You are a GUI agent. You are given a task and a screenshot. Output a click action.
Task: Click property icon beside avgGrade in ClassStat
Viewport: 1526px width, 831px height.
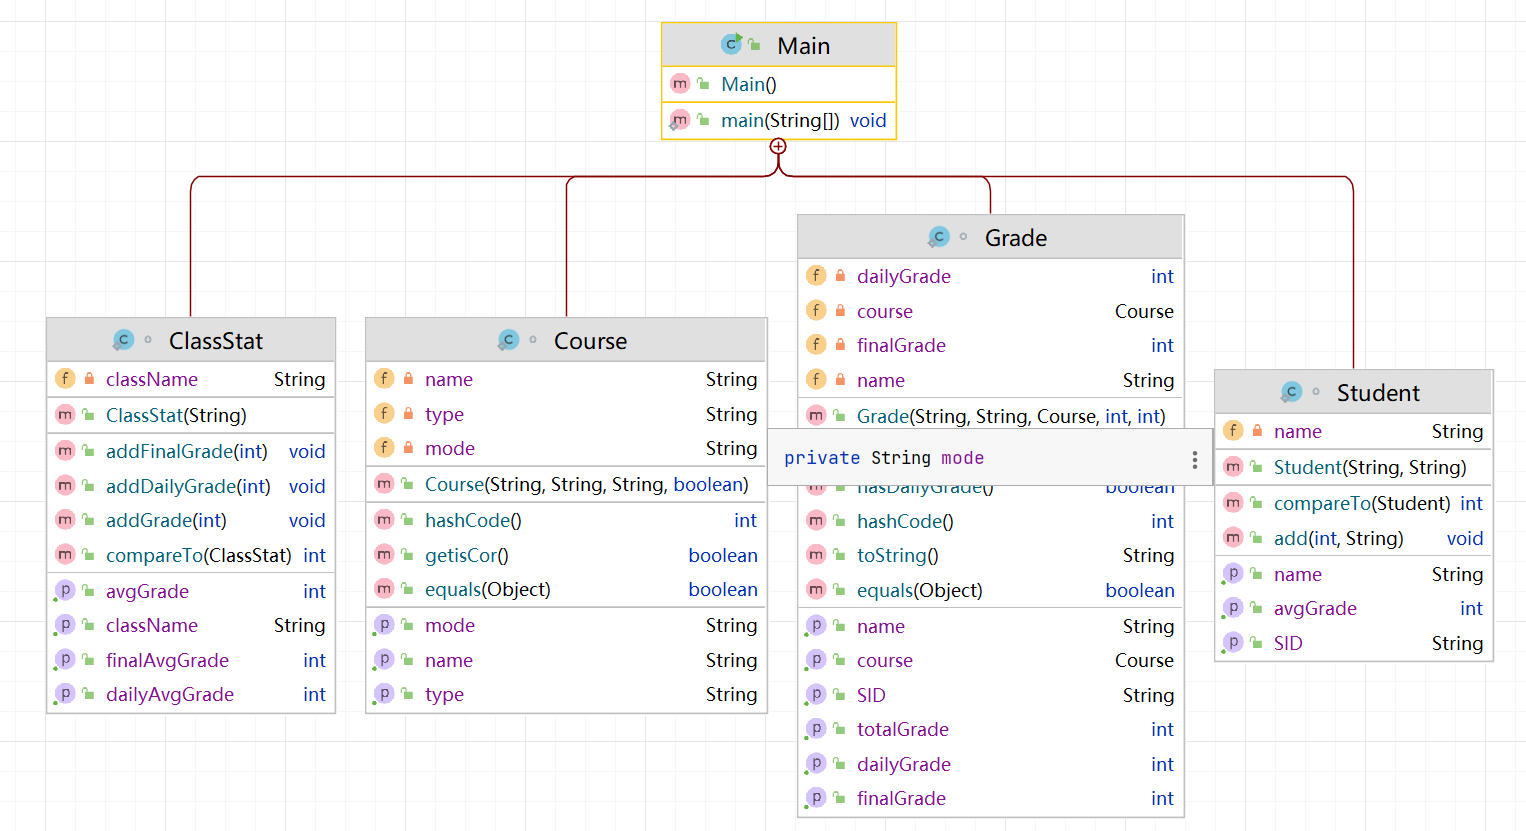point(65,590)
